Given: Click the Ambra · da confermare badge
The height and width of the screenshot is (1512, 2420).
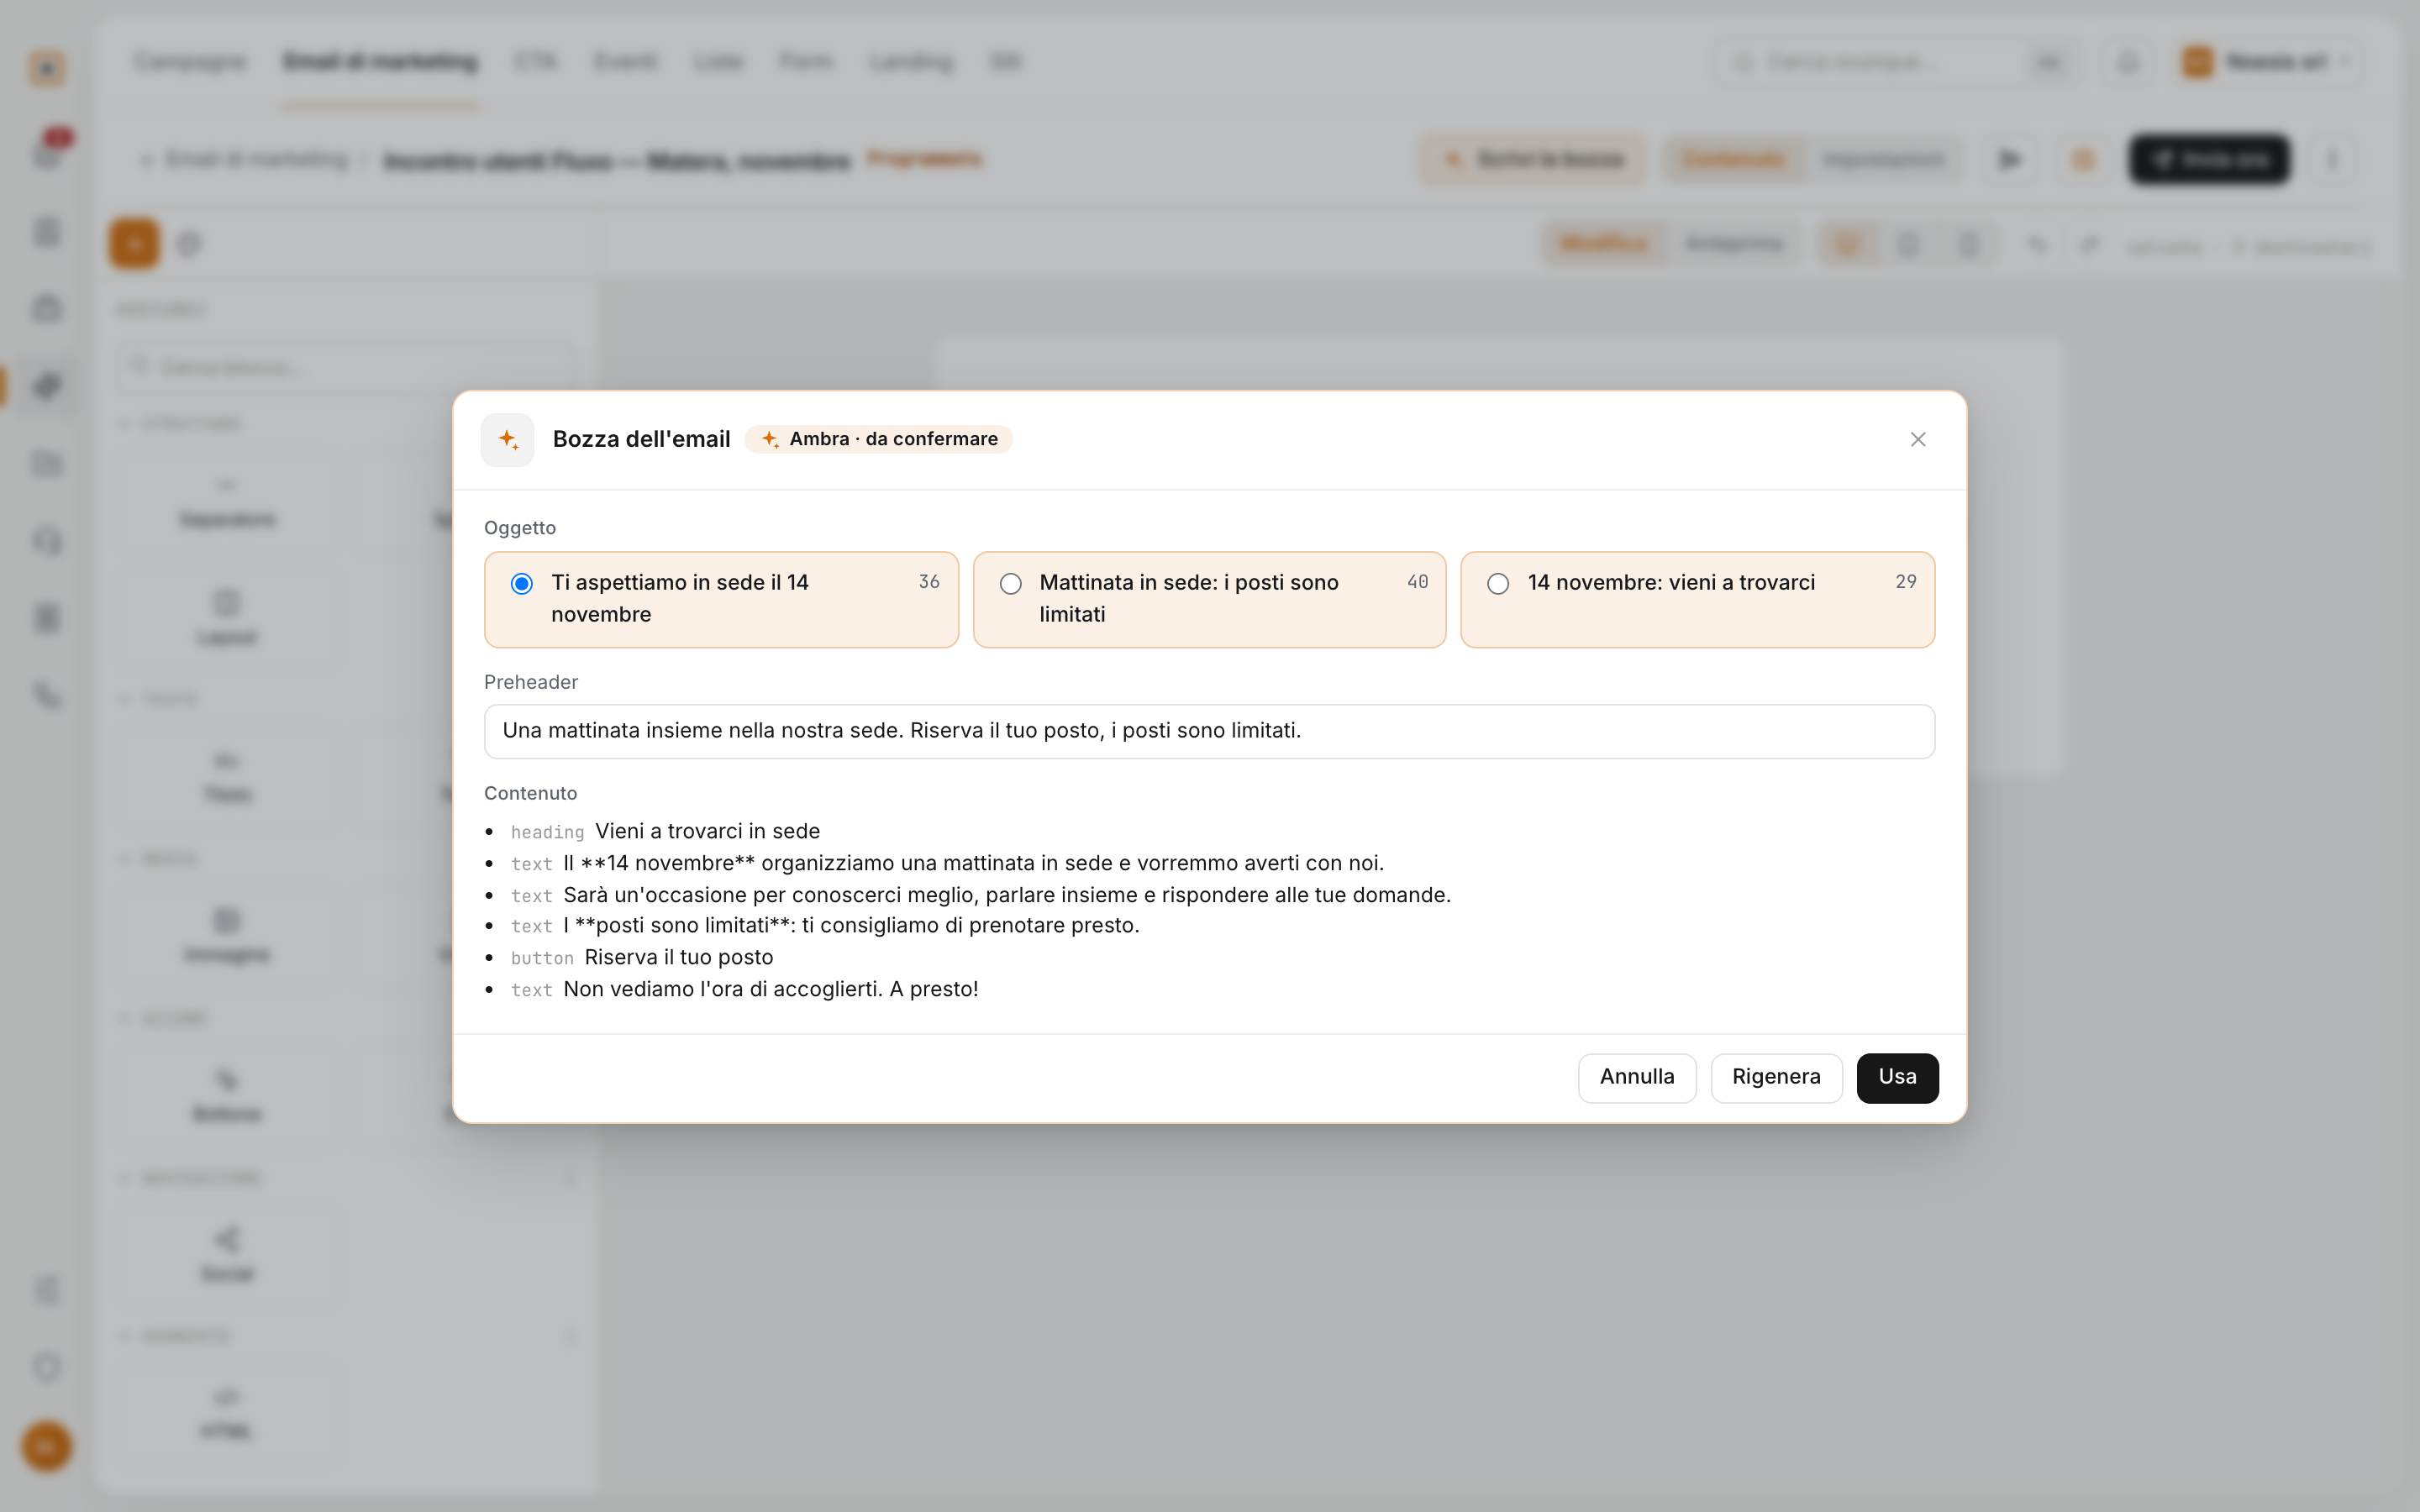Looking at the screenshot, I should point(878,439).
